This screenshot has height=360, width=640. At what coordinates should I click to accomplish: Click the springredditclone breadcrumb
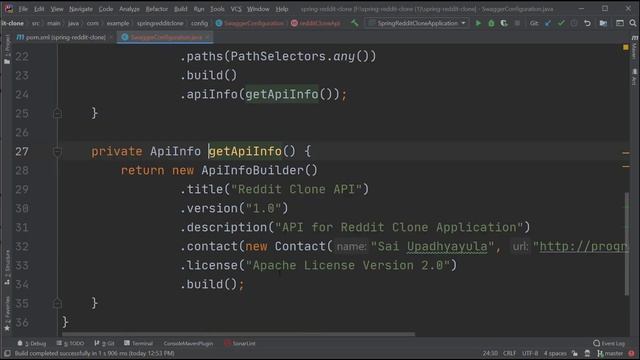pyautogui.click(x=160, y=23)
